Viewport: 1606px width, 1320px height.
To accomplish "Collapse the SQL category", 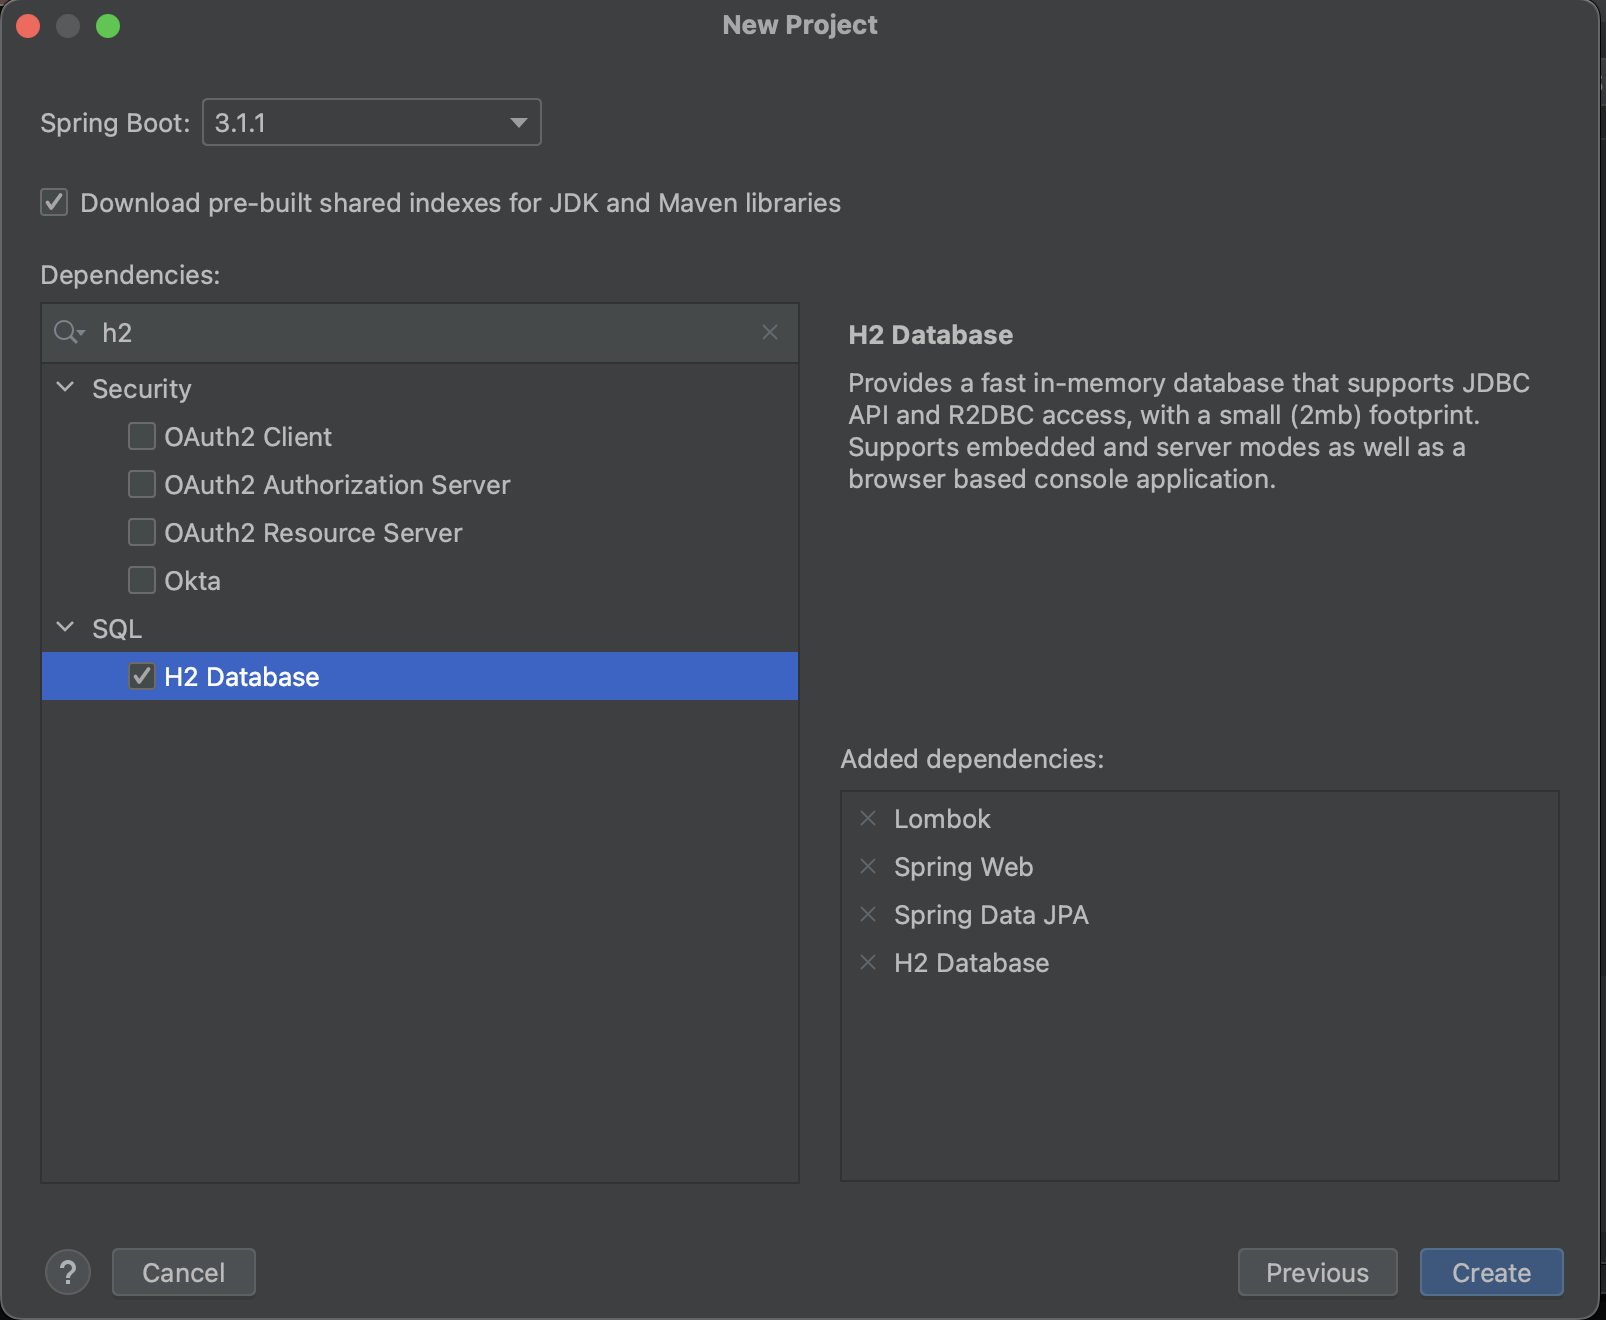I will click(x=66, y=627).
